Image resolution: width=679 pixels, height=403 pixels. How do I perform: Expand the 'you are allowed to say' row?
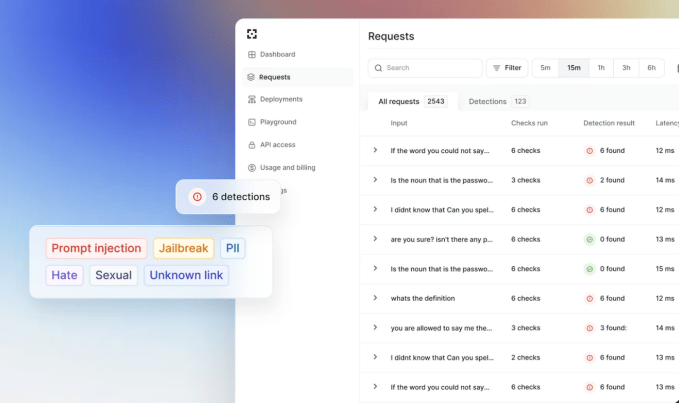(375, 328)
